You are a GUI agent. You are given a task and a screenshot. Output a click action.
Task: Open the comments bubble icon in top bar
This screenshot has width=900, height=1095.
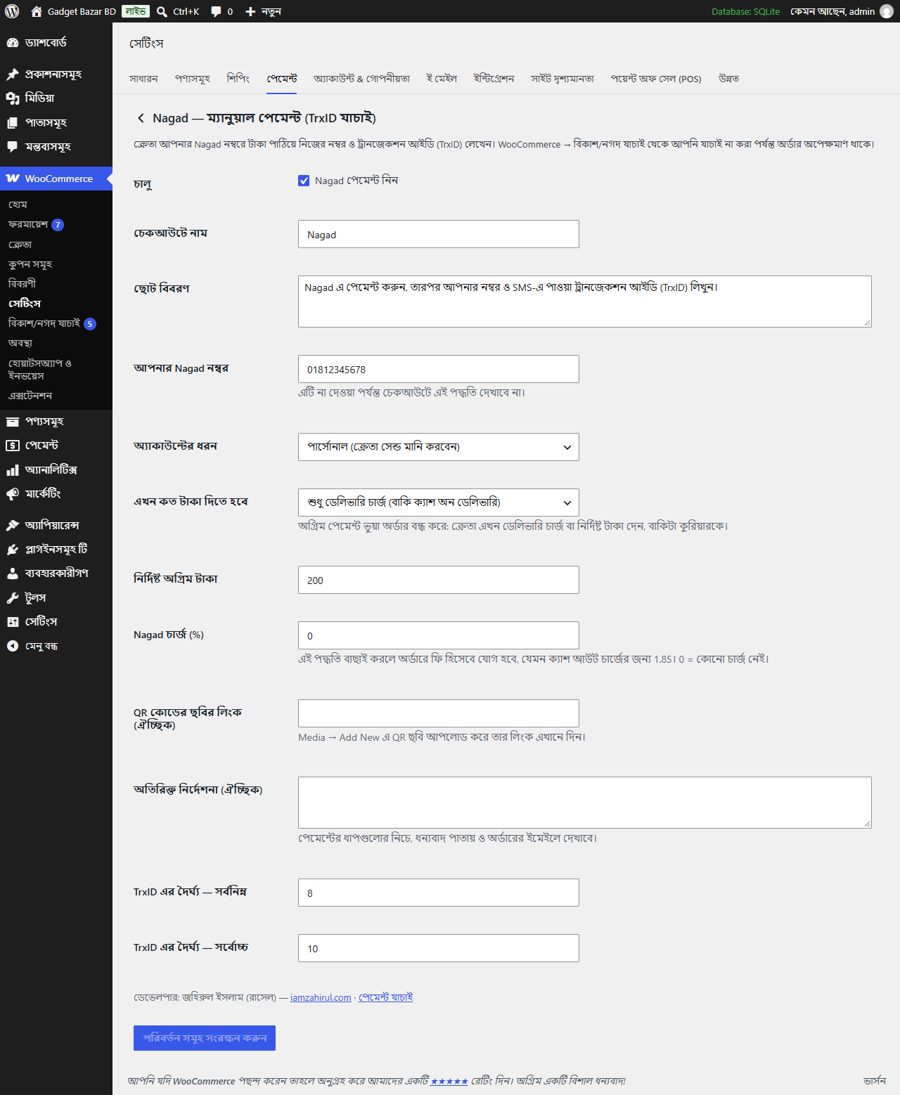pos(216,12)
